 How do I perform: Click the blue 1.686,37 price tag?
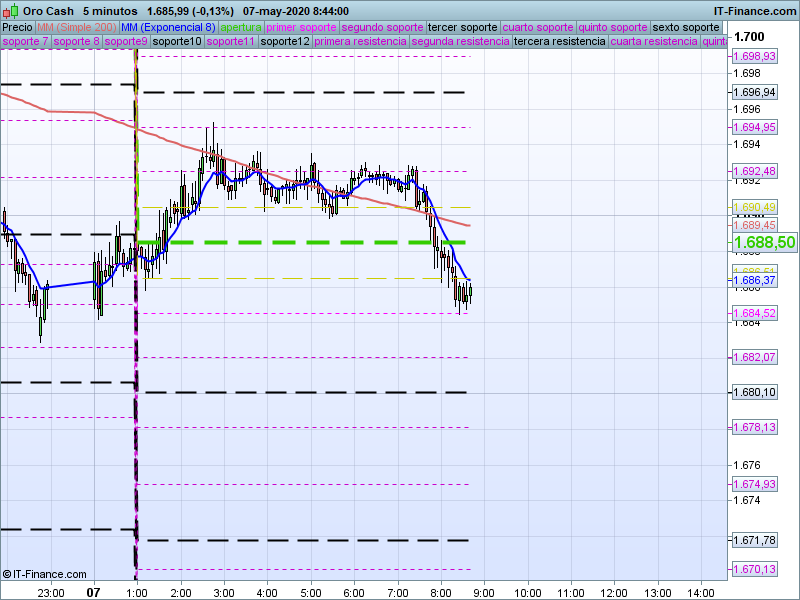click(x=755, y=282)
